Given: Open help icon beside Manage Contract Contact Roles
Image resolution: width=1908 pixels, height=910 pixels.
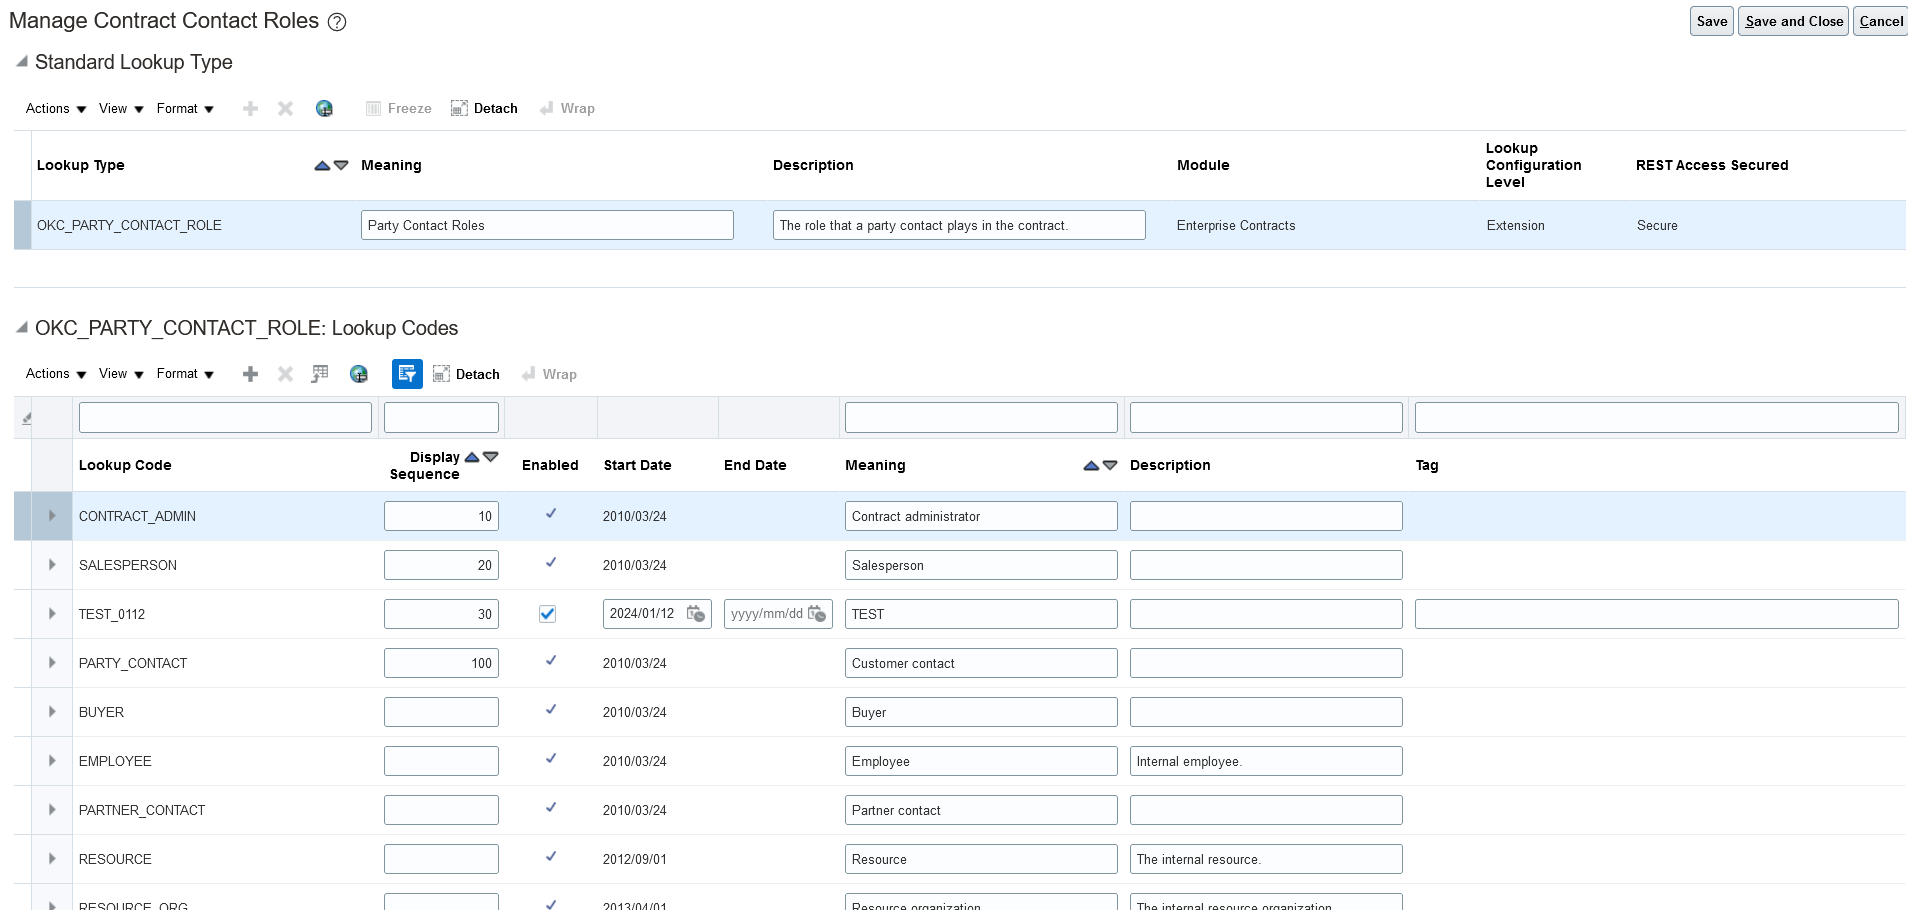Looking at the screenshot, I should pos(338,22).
